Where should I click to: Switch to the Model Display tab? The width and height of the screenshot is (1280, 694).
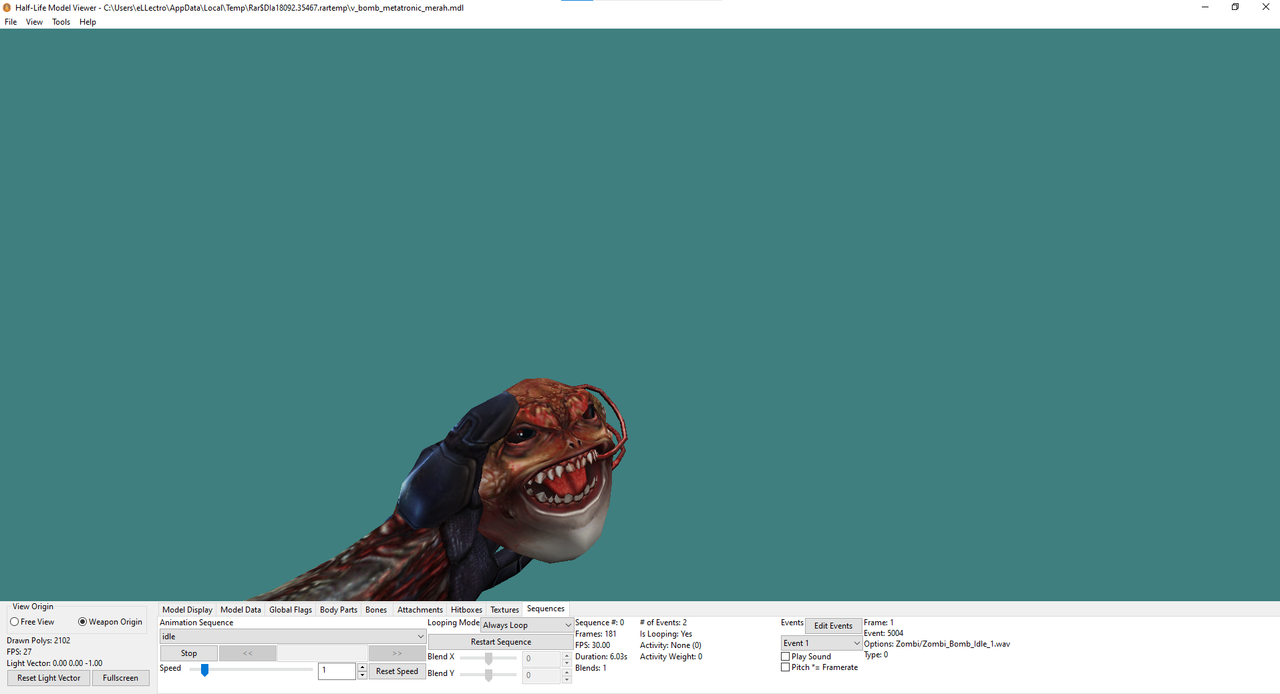(187, 609)
